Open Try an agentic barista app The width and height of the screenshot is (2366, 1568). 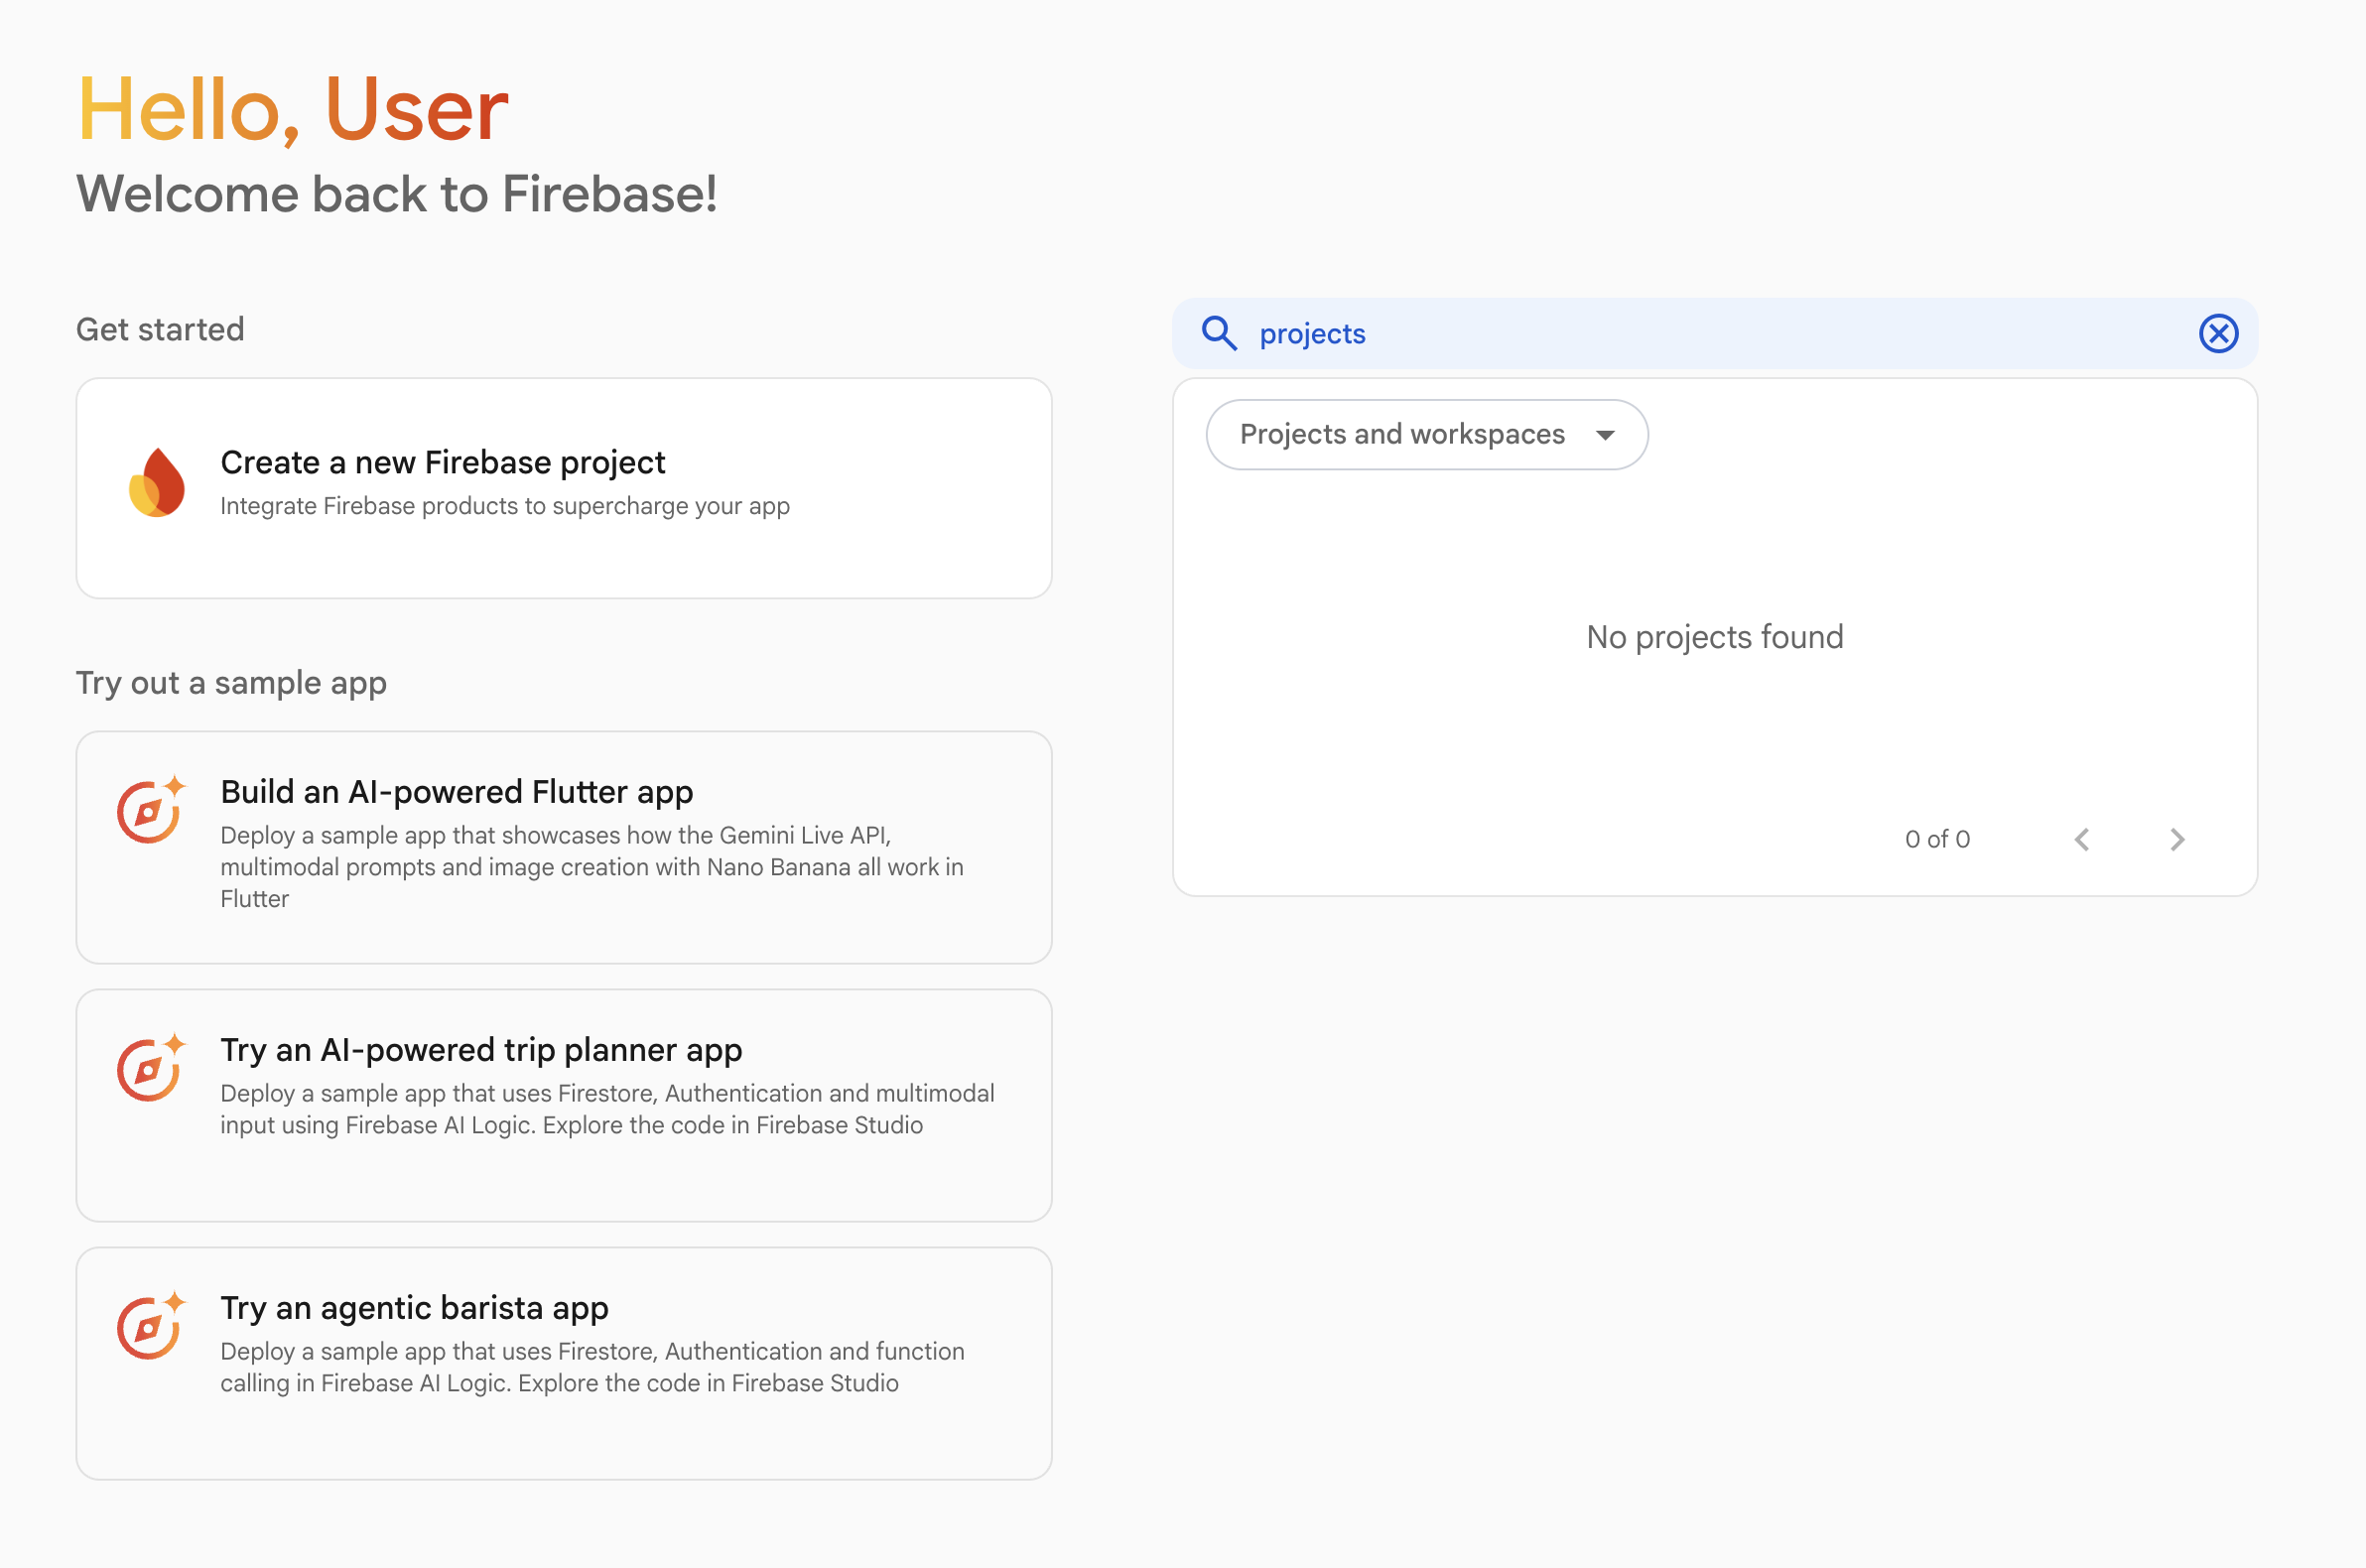tap(564, 1363)
